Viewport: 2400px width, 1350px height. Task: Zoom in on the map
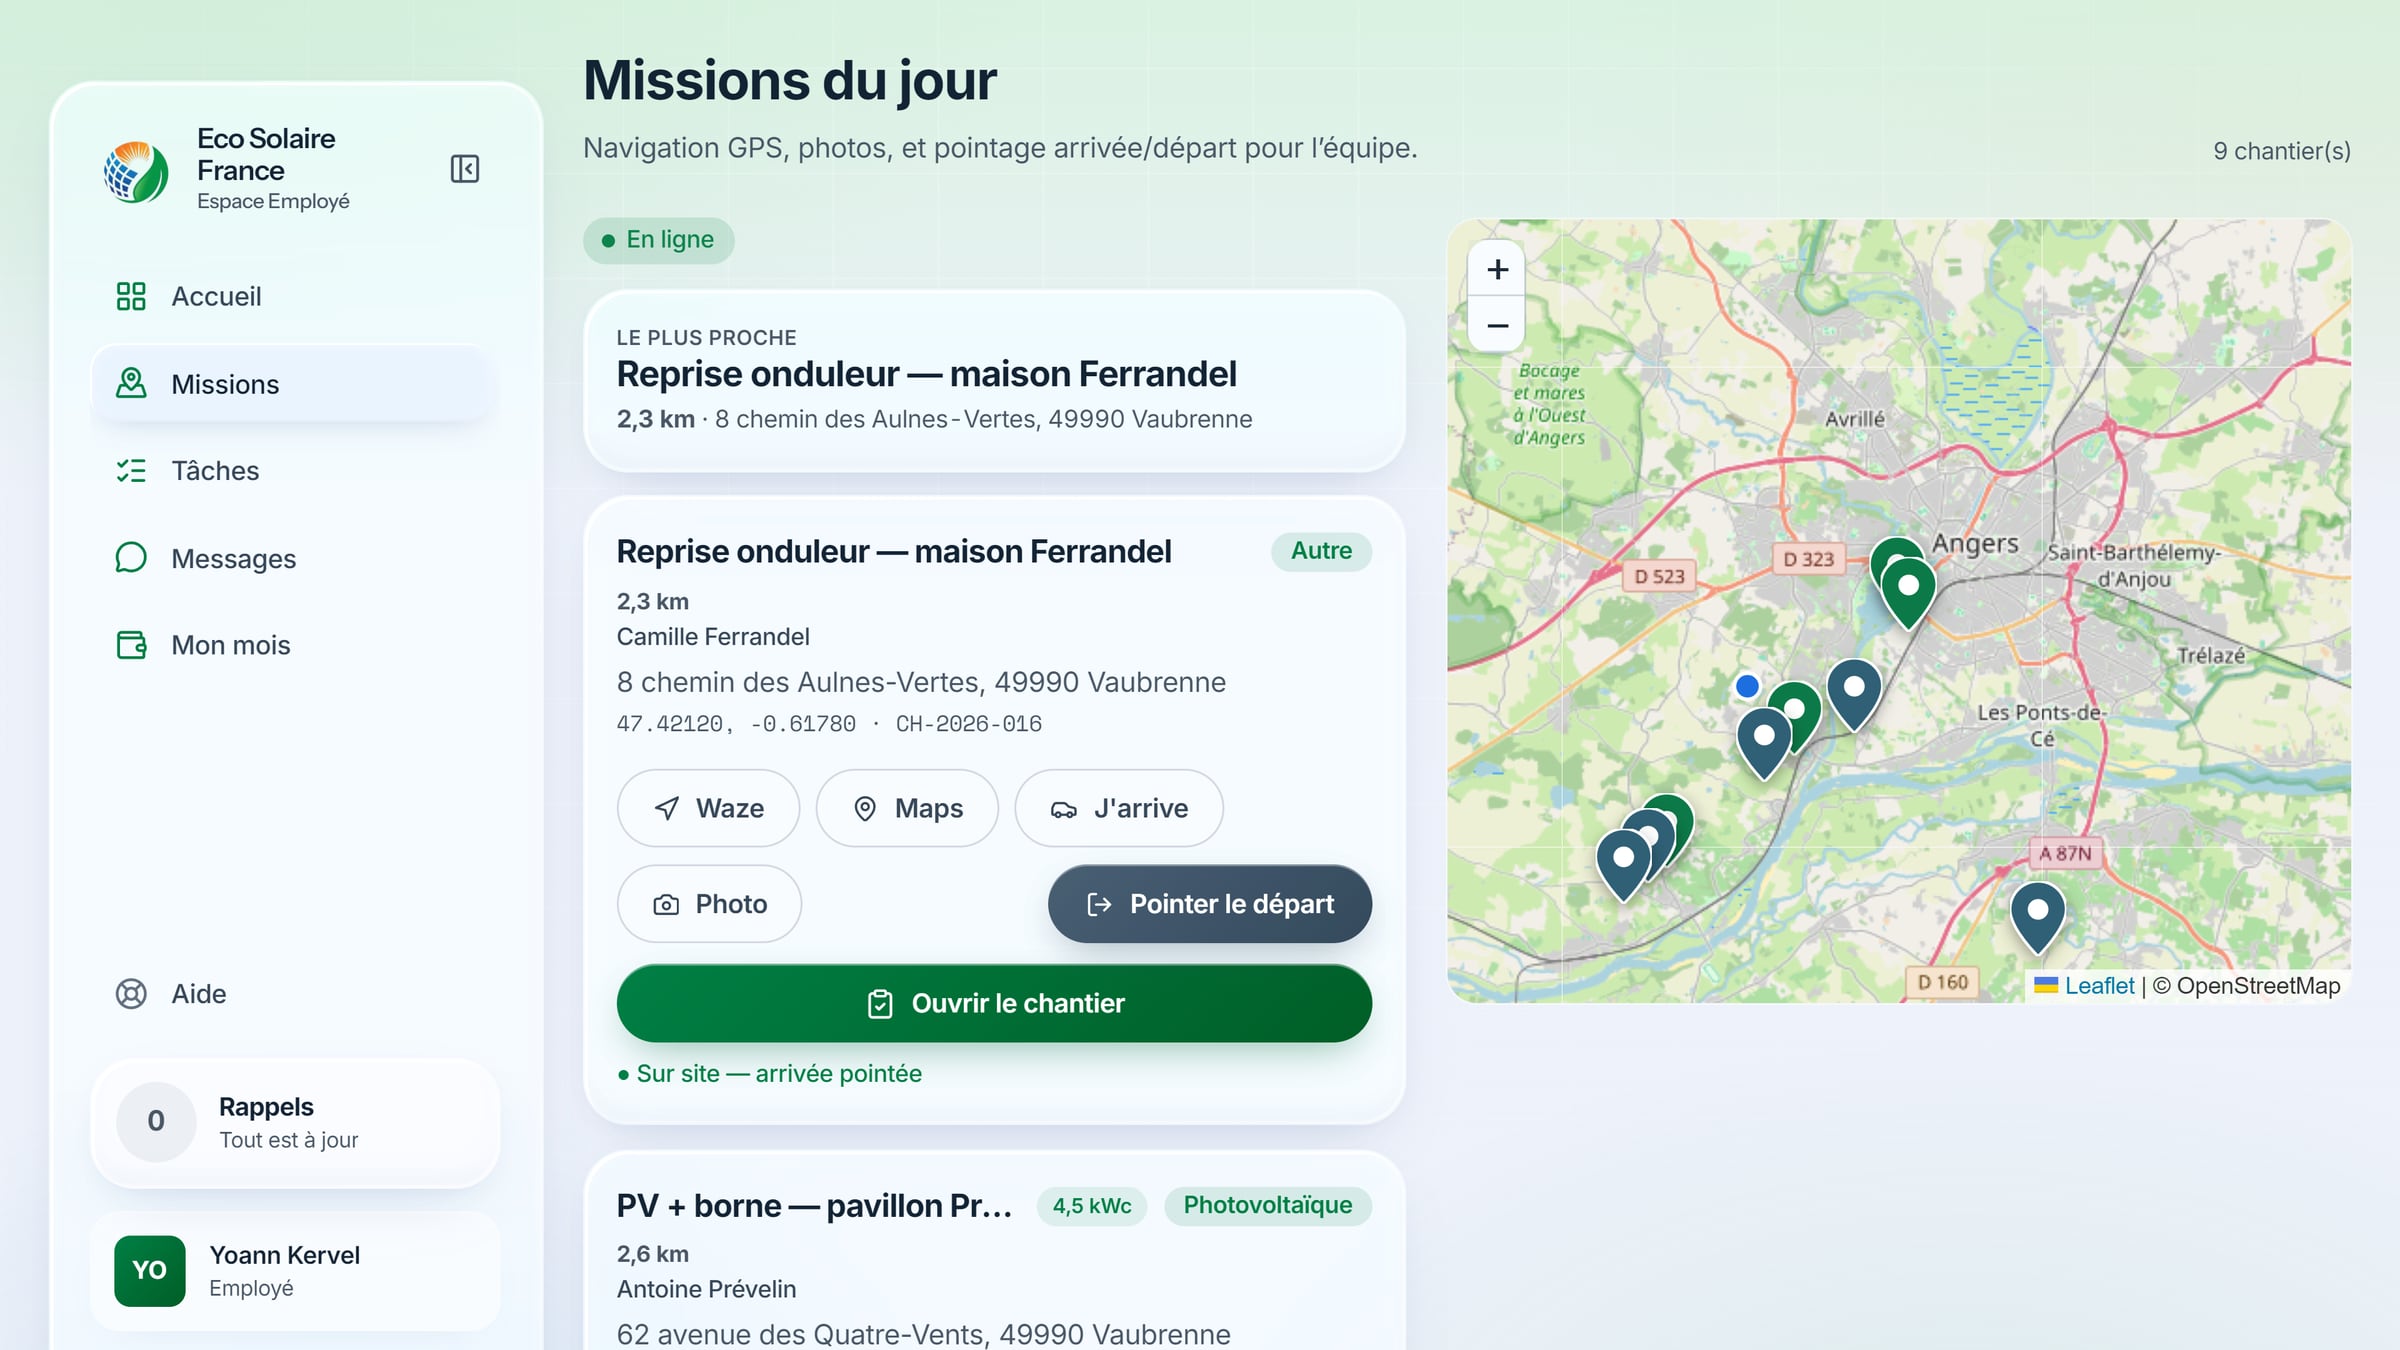click(1497, 269)
